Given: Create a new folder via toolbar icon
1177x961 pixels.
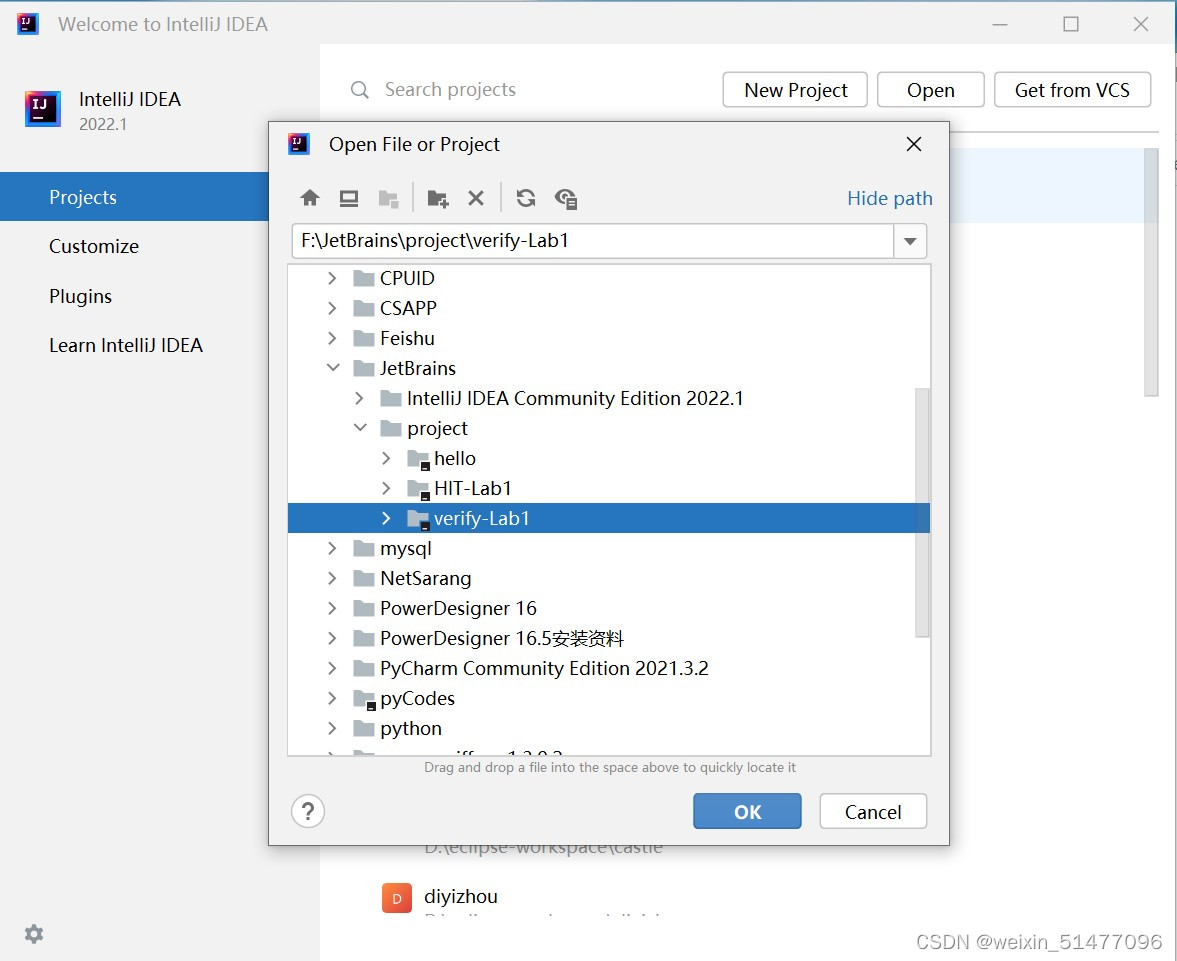Looking at the screenshot, I should tap(438, 198).
